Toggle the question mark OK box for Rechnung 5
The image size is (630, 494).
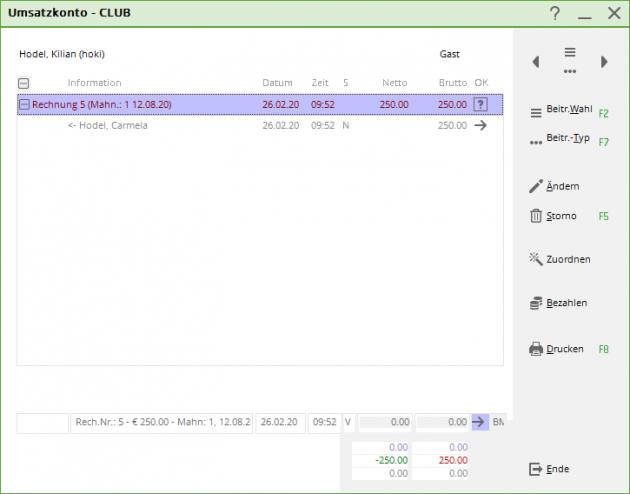coord(480,104)
